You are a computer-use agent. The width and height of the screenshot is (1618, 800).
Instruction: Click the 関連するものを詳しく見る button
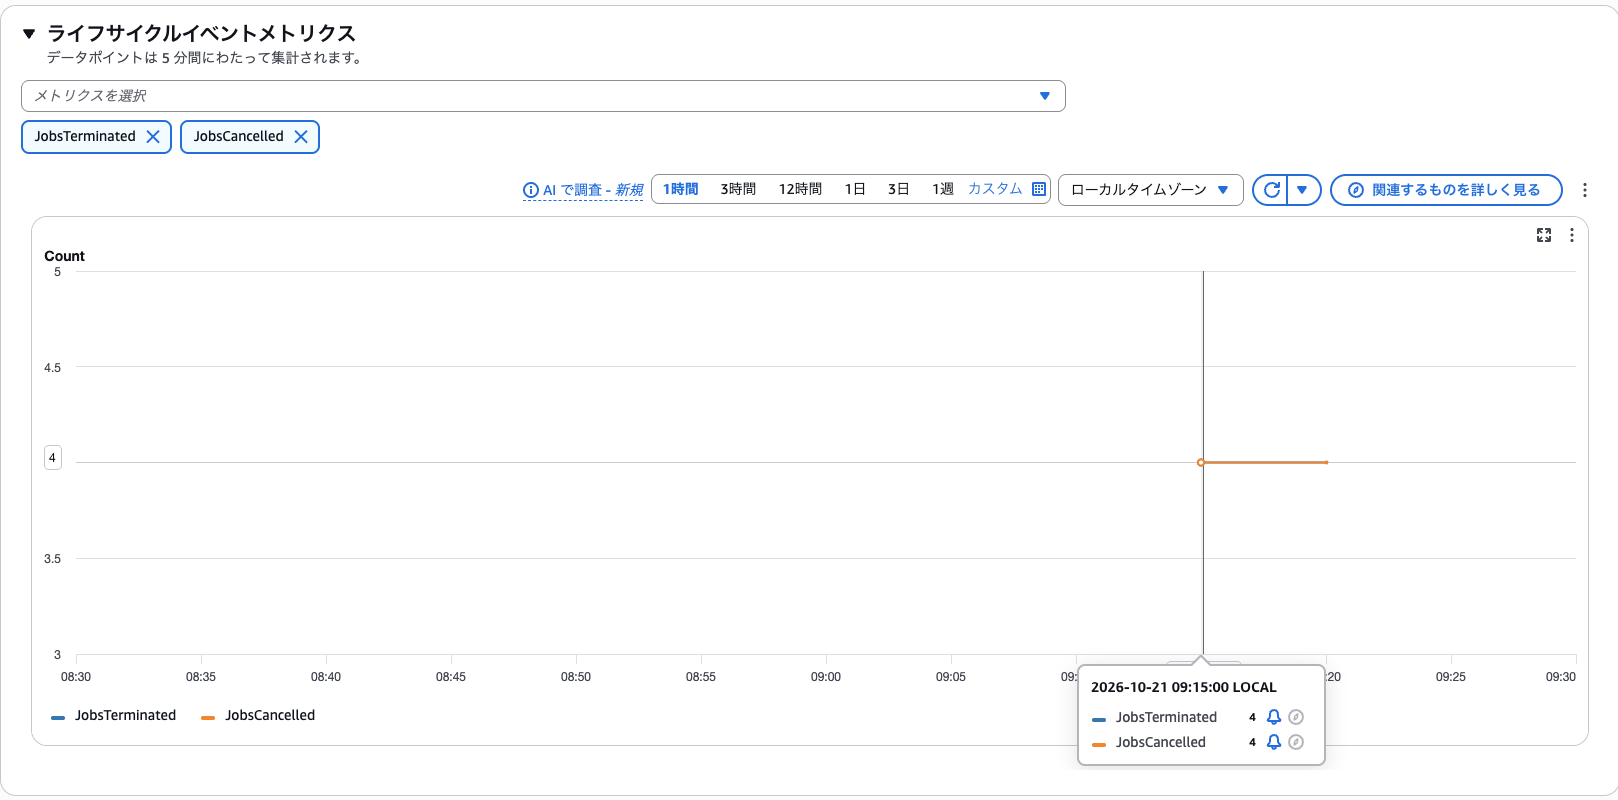pos(1446,190)
